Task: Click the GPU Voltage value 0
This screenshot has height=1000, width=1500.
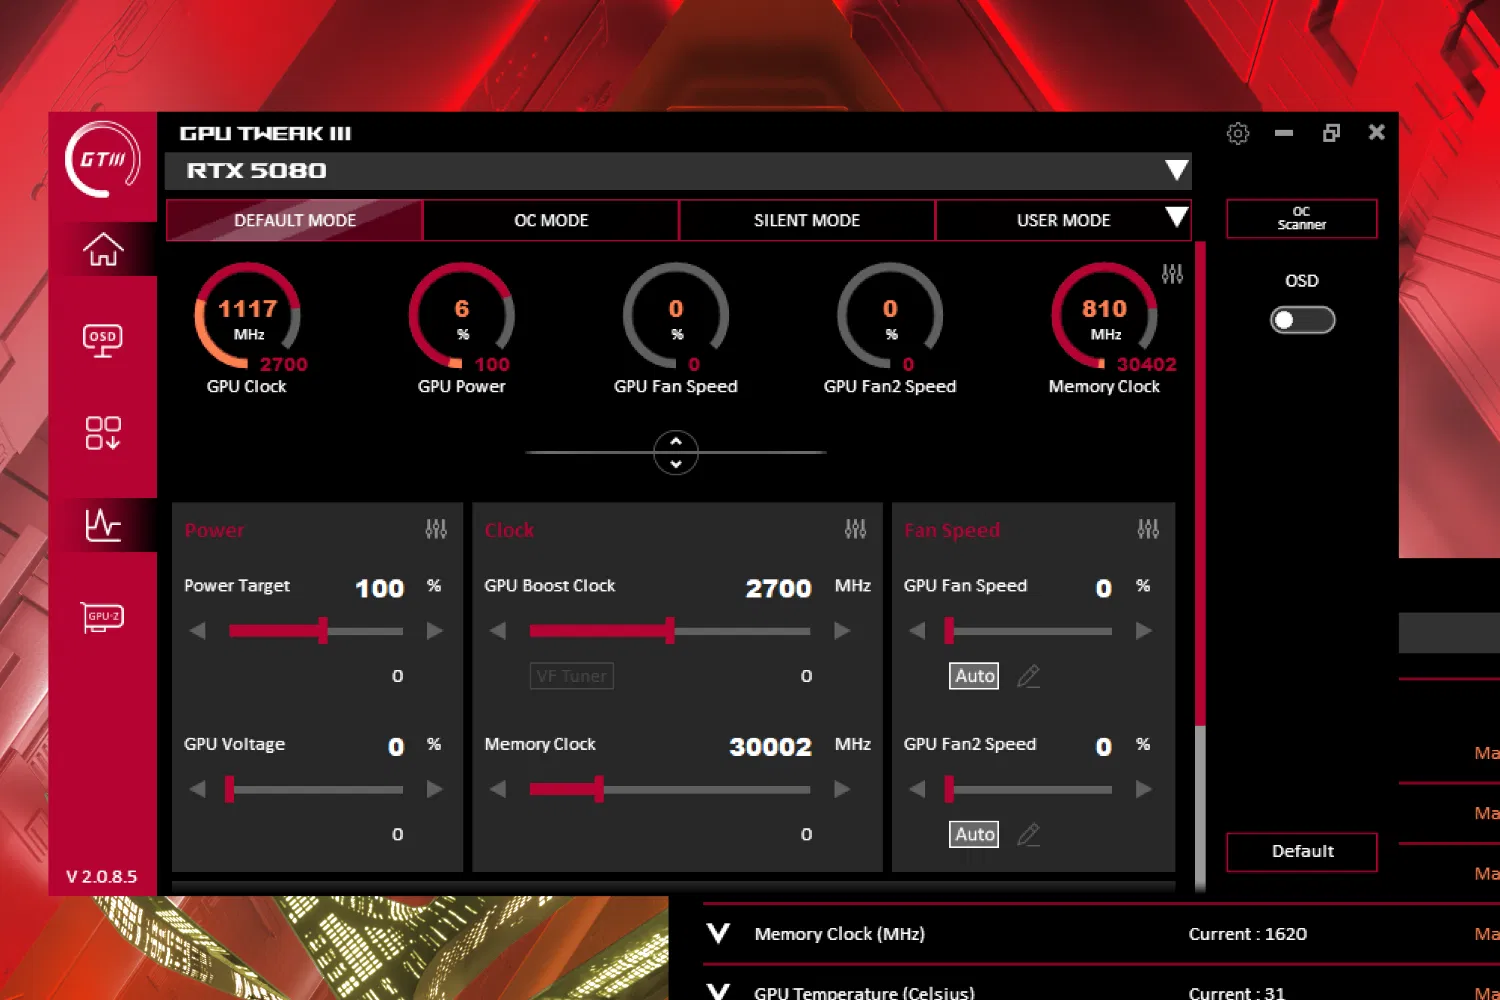Action: [396, 747]
